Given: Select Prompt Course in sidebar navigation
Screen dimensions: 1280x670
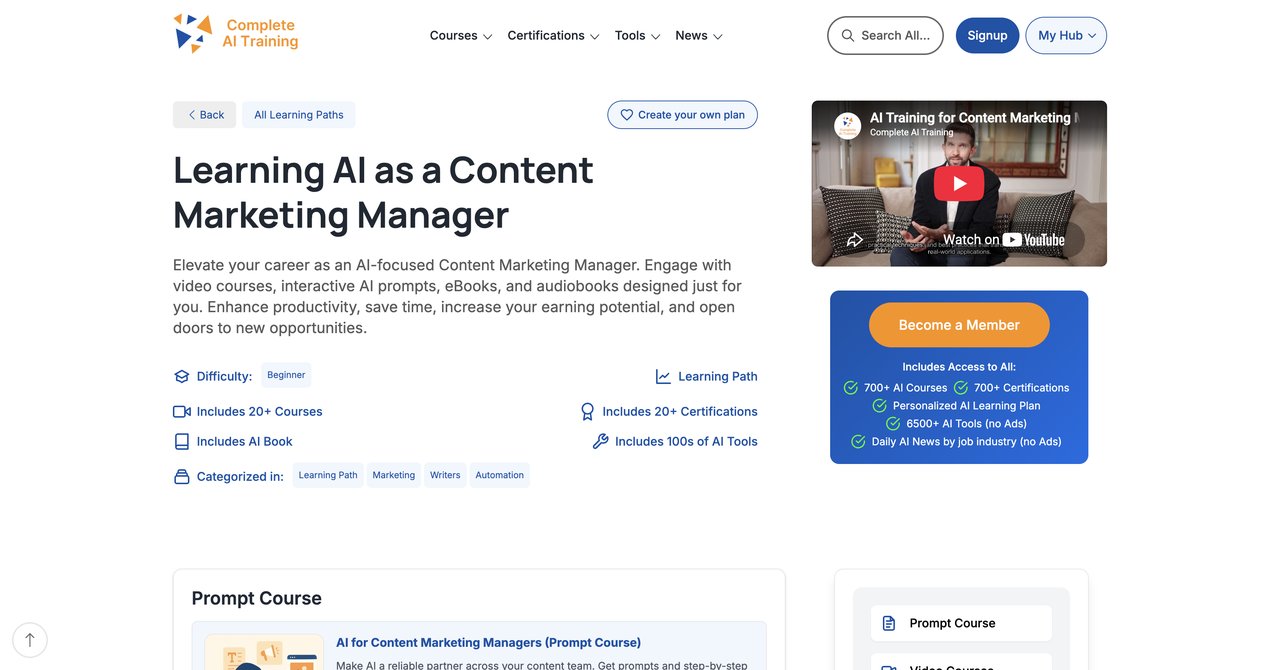Looking at the screenshot, I should pyautogui.click(x=961, y=623).
